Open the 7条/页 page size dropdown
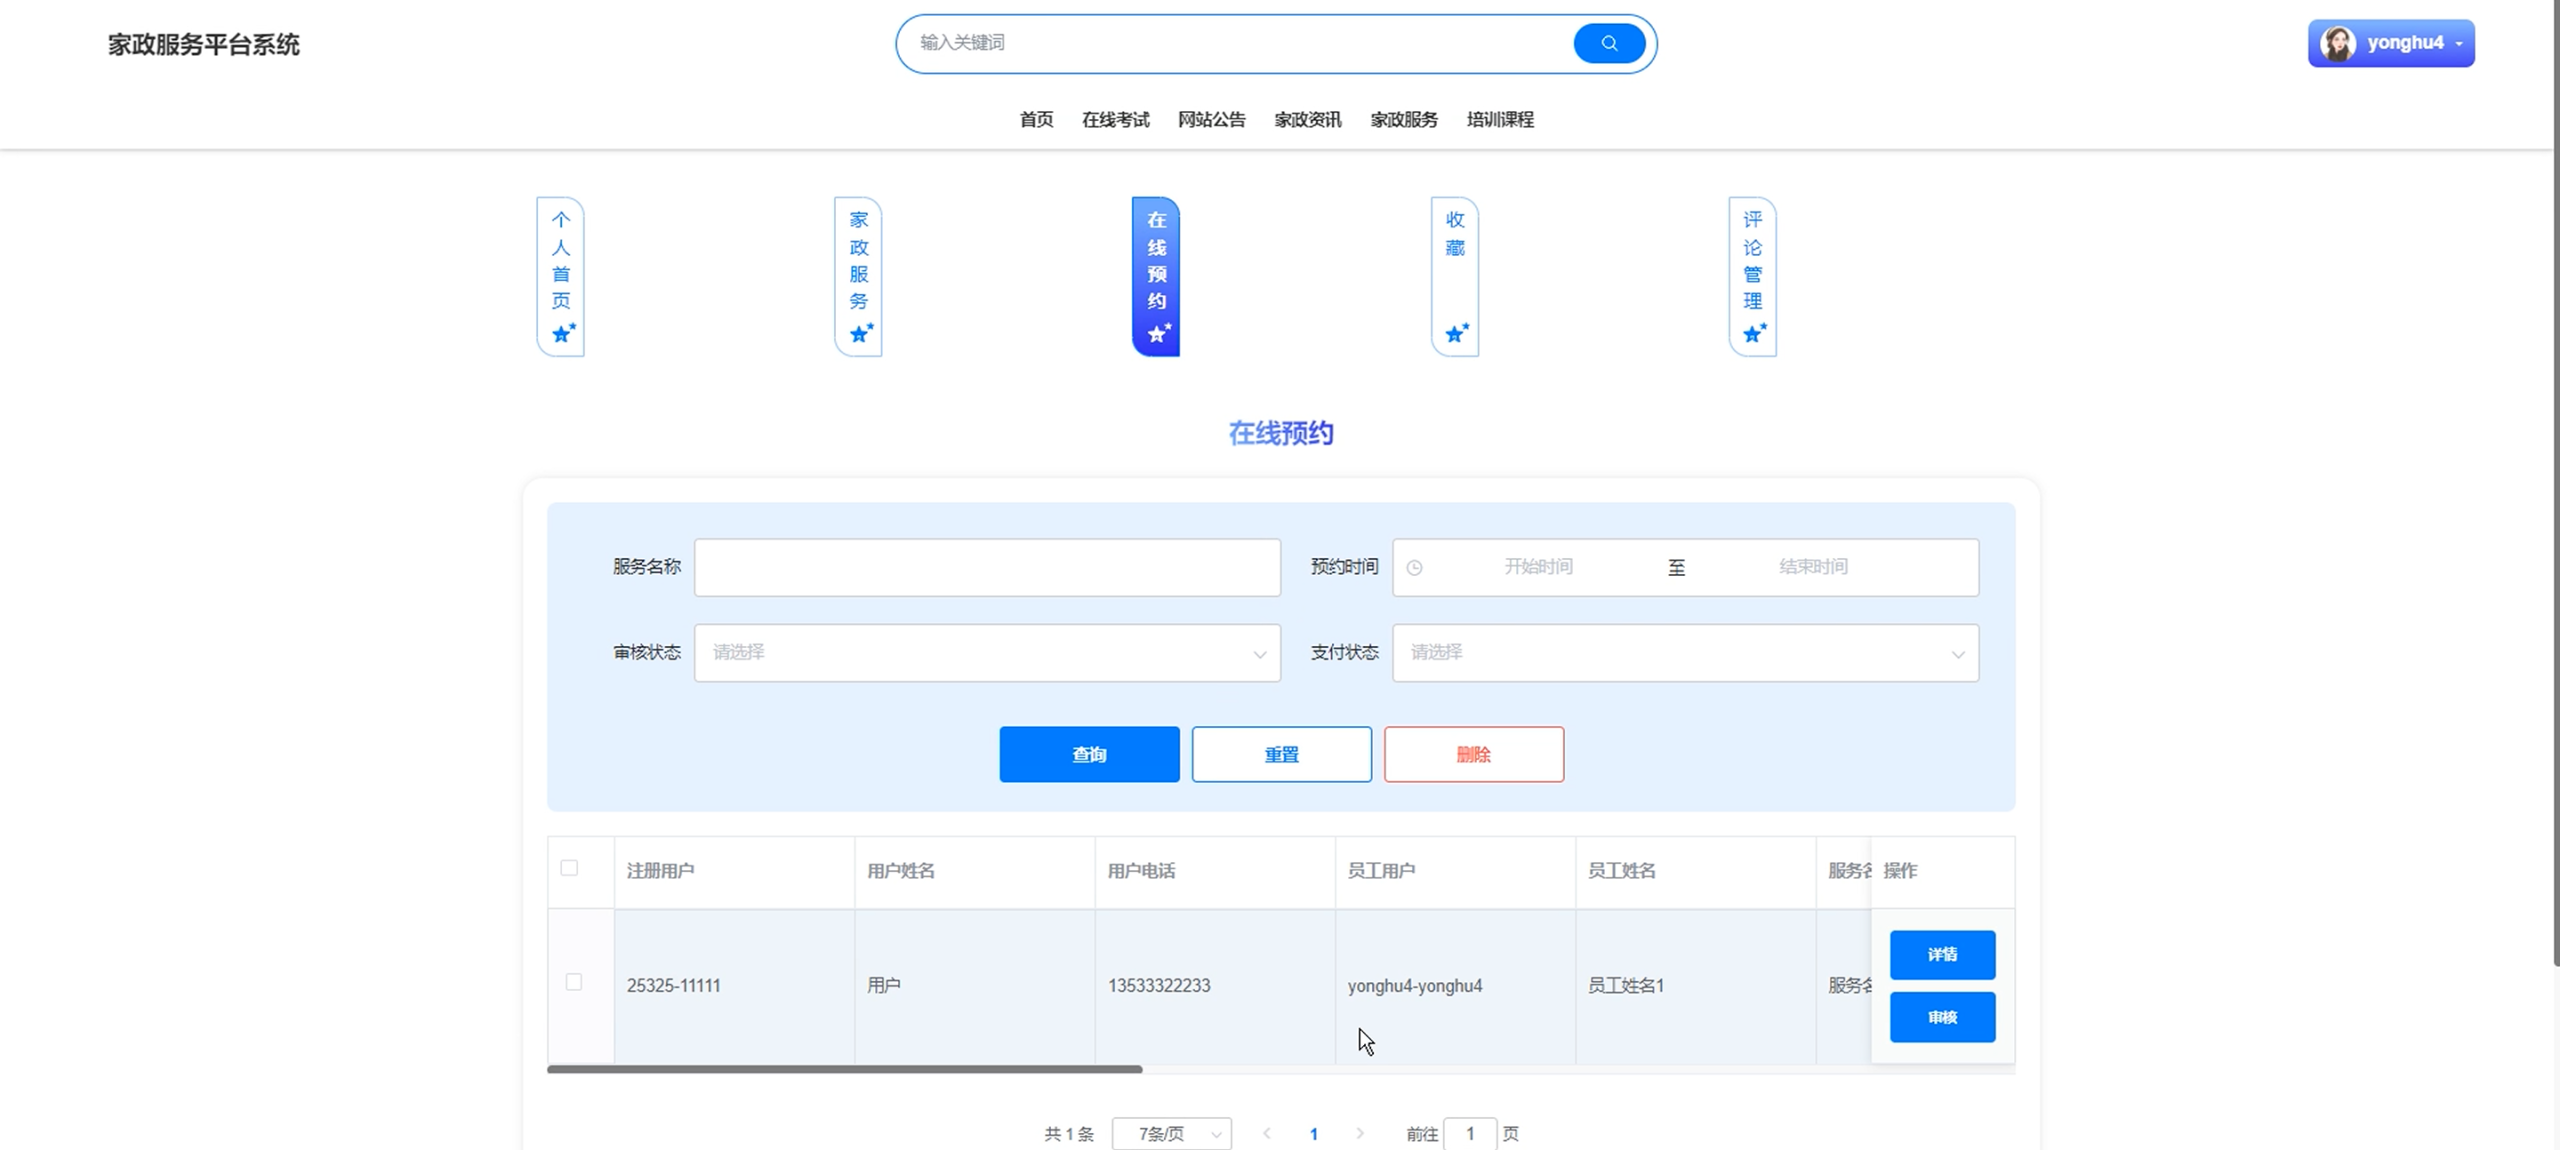The image size is (2560, 1150). [1170, 1133]
